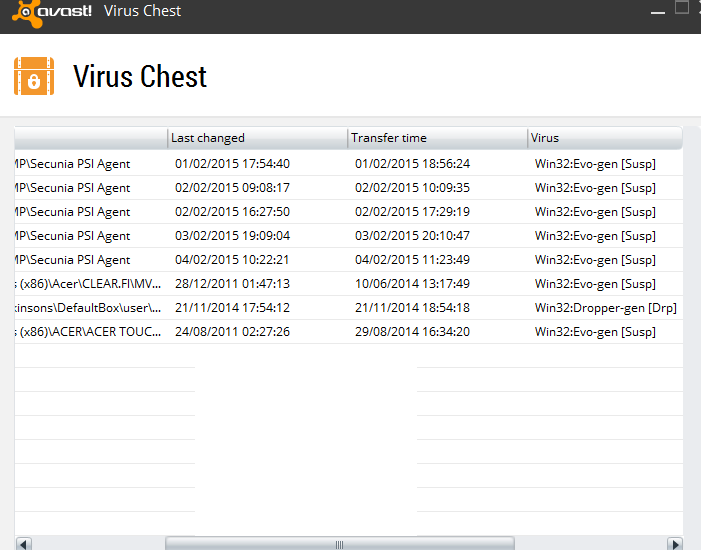The width and height of the screenshot is (701, 550).
Task: Click the orange Virus Chest icon
Action: (x=34, y=76)
